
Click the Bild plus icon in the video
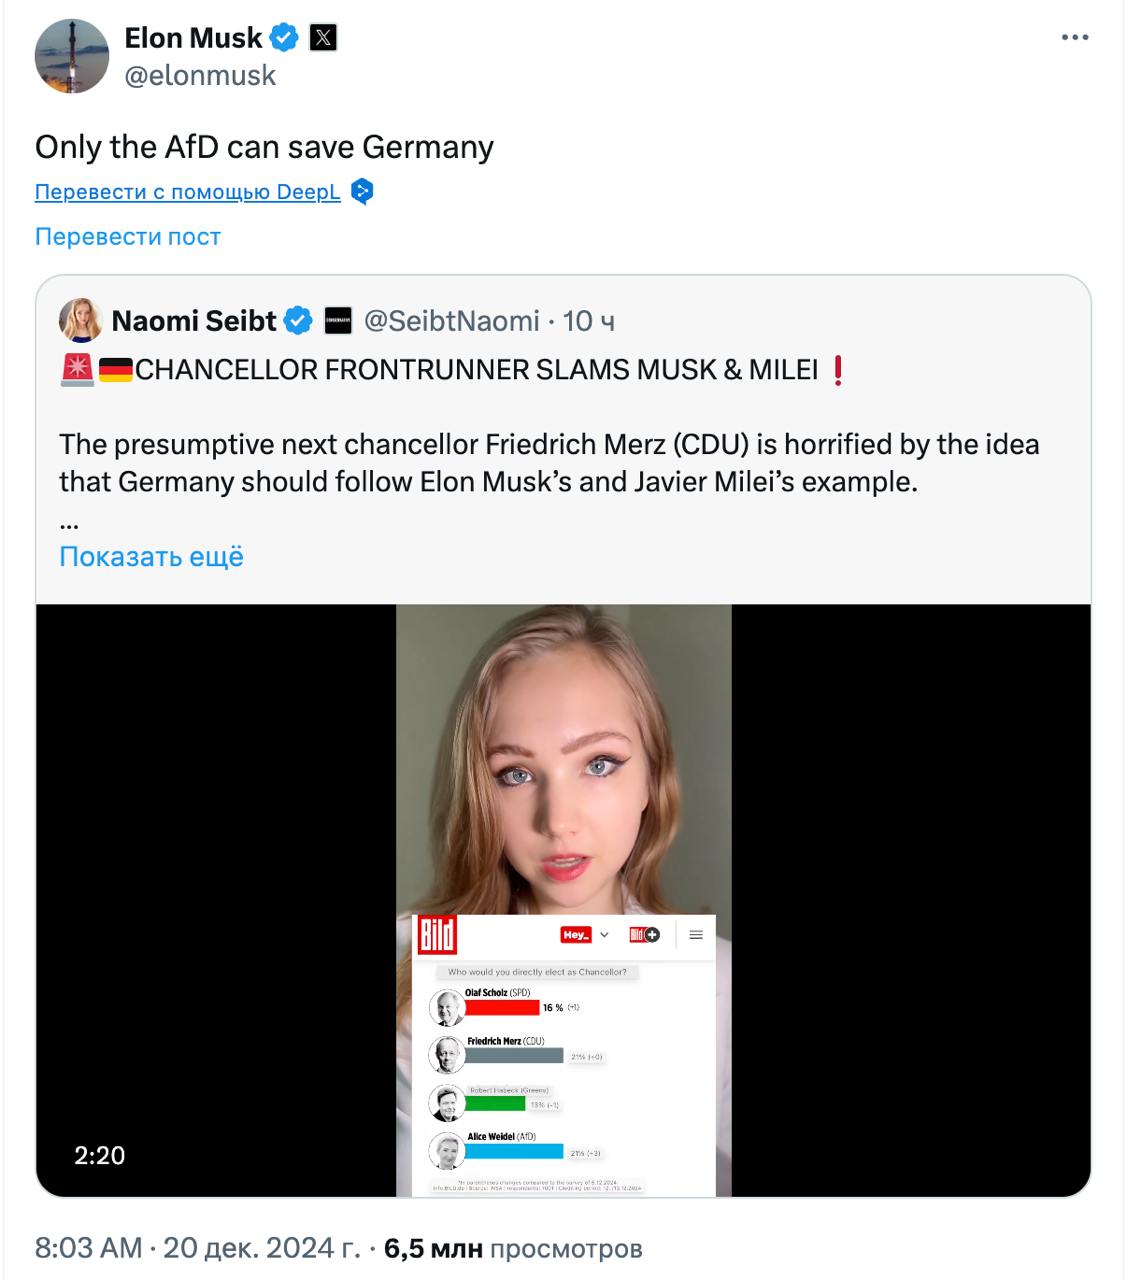[644, 935]
